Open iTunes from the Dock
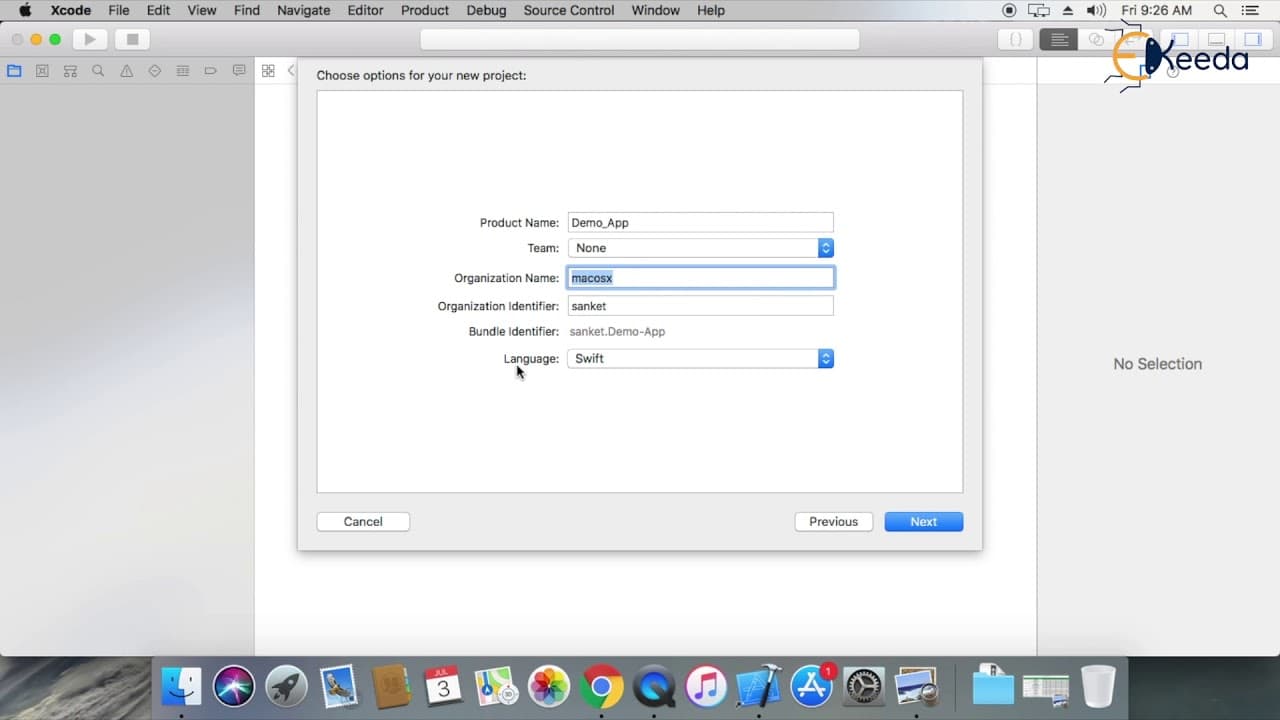Screen dimensions: 1280x720 [706, 686]
